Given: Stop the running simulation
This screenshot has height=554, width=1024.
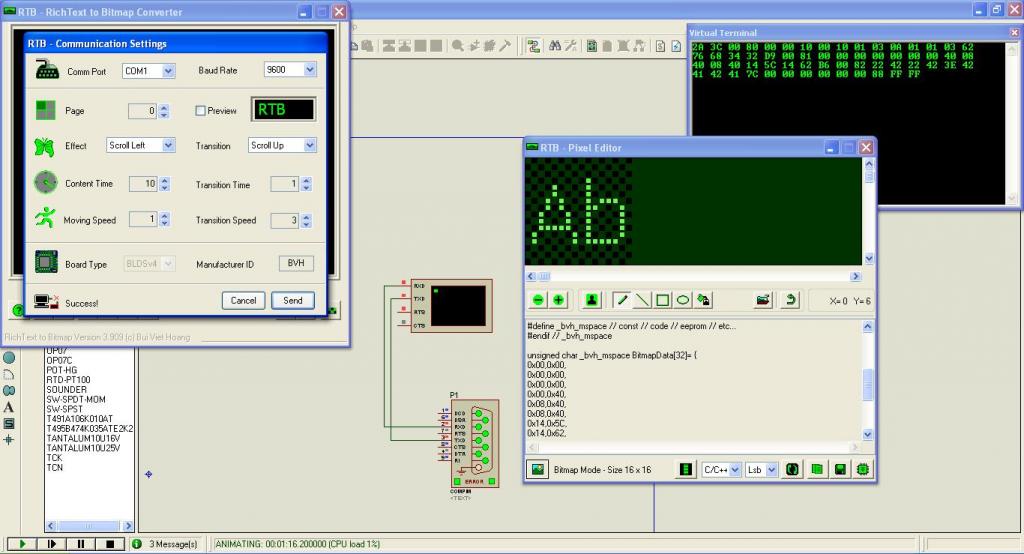Looking at the screenshot, I should [x=110, y=544].
